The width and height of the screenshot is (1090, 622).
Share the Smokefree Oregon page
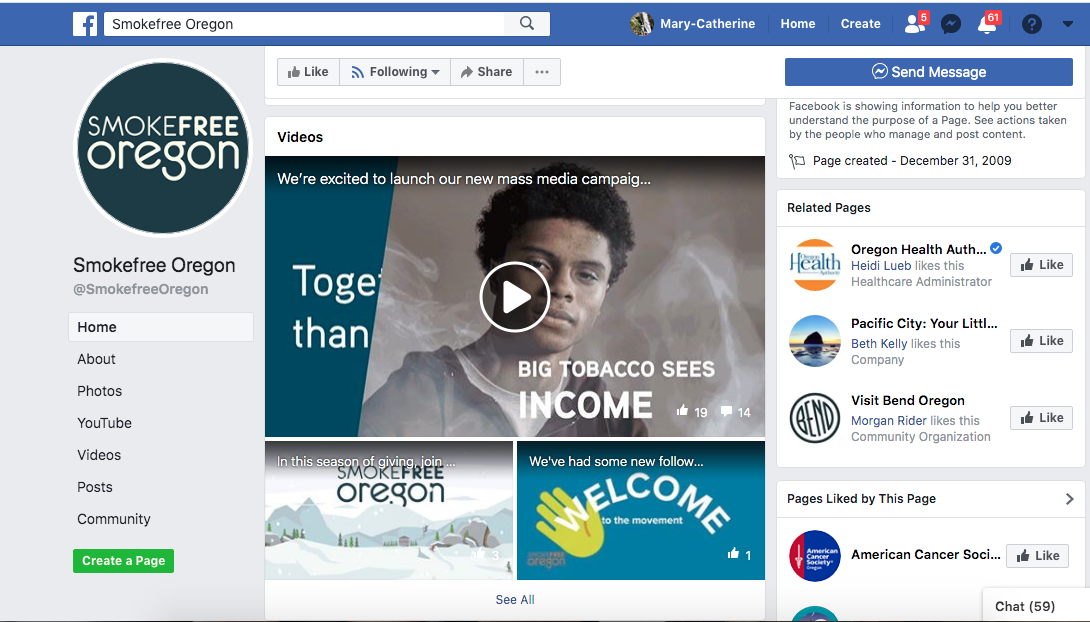[486, 72]
